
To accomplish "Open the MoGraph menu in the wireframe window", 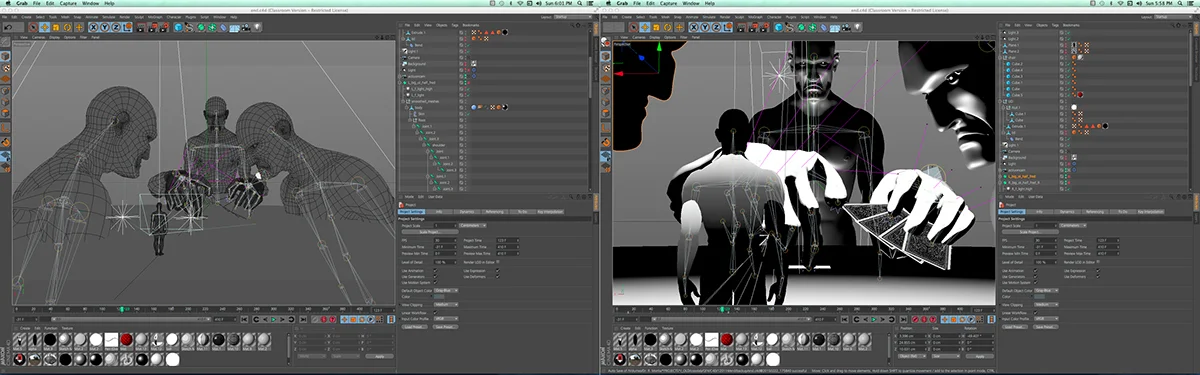I will [155, 17].
